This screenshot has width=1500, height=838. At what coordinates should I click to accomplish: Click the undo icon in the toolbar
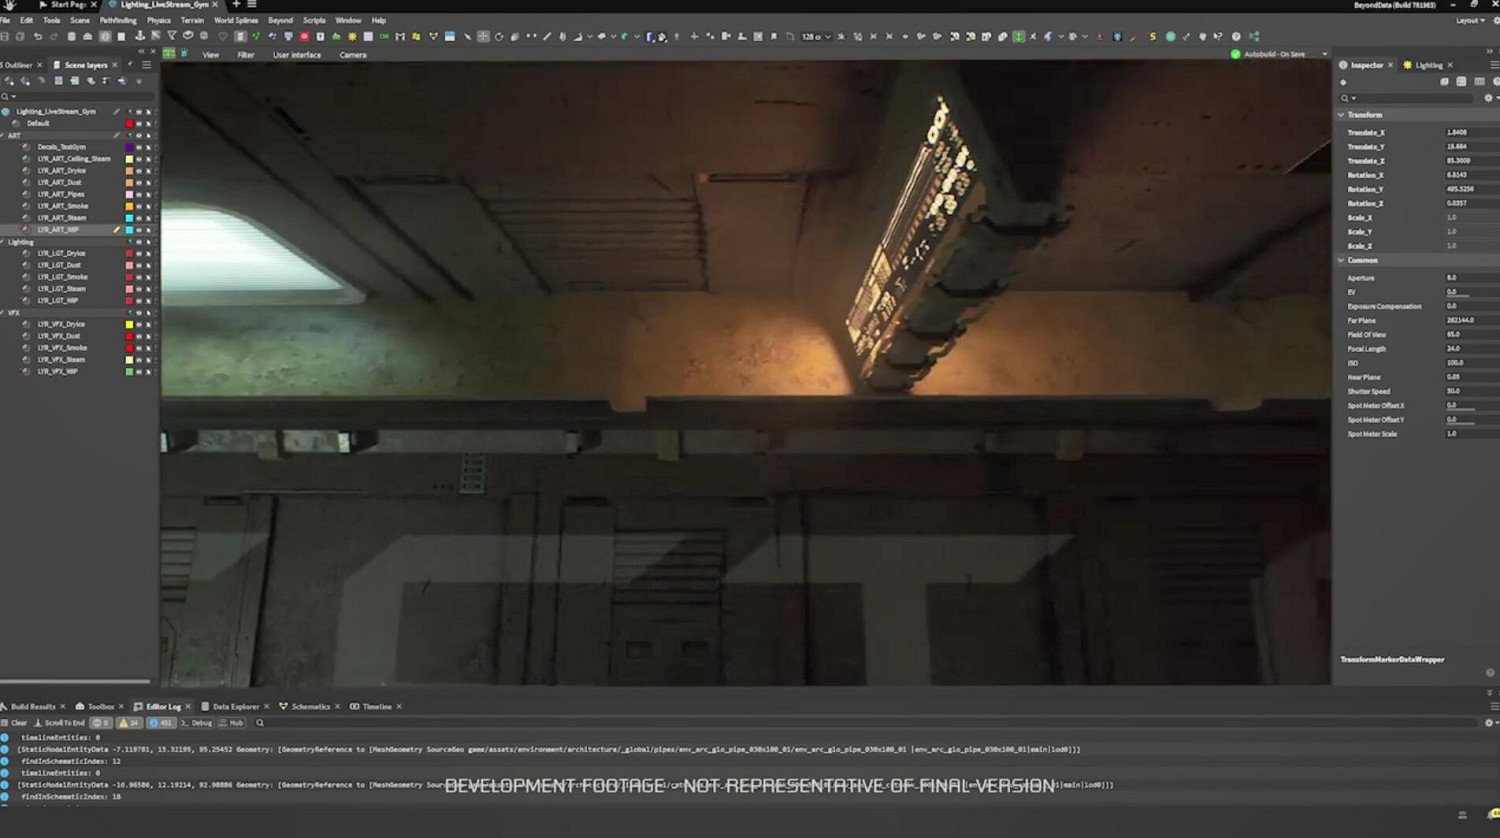(x=38, y=37)
